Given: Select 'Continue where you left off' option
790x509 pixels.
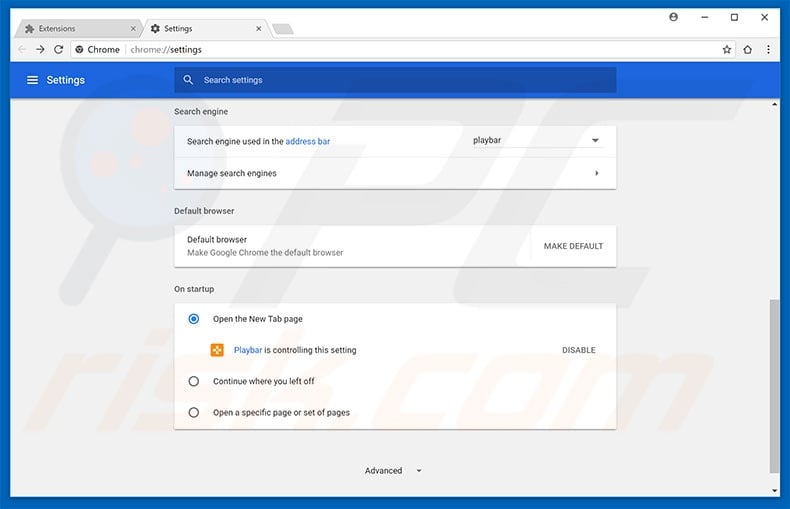Looking at the screenshot, I should (x=193, y=381).
